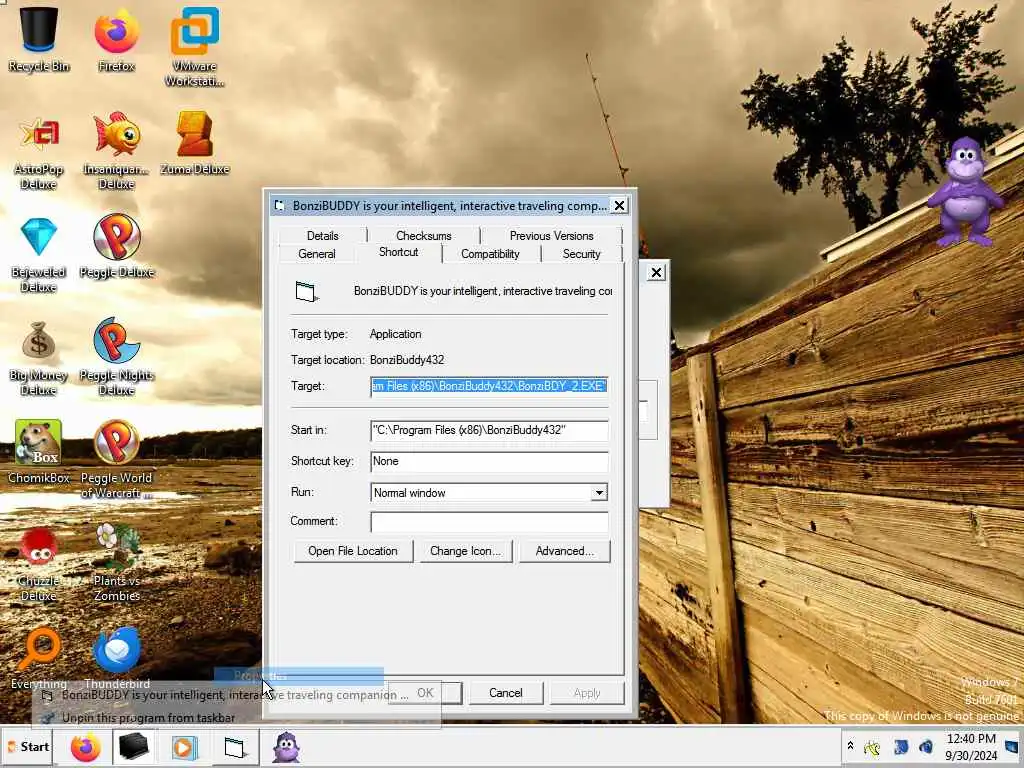
Task: Select the Peggle Nights Deluxe desktop icon
Action: (x=116, y=357)
